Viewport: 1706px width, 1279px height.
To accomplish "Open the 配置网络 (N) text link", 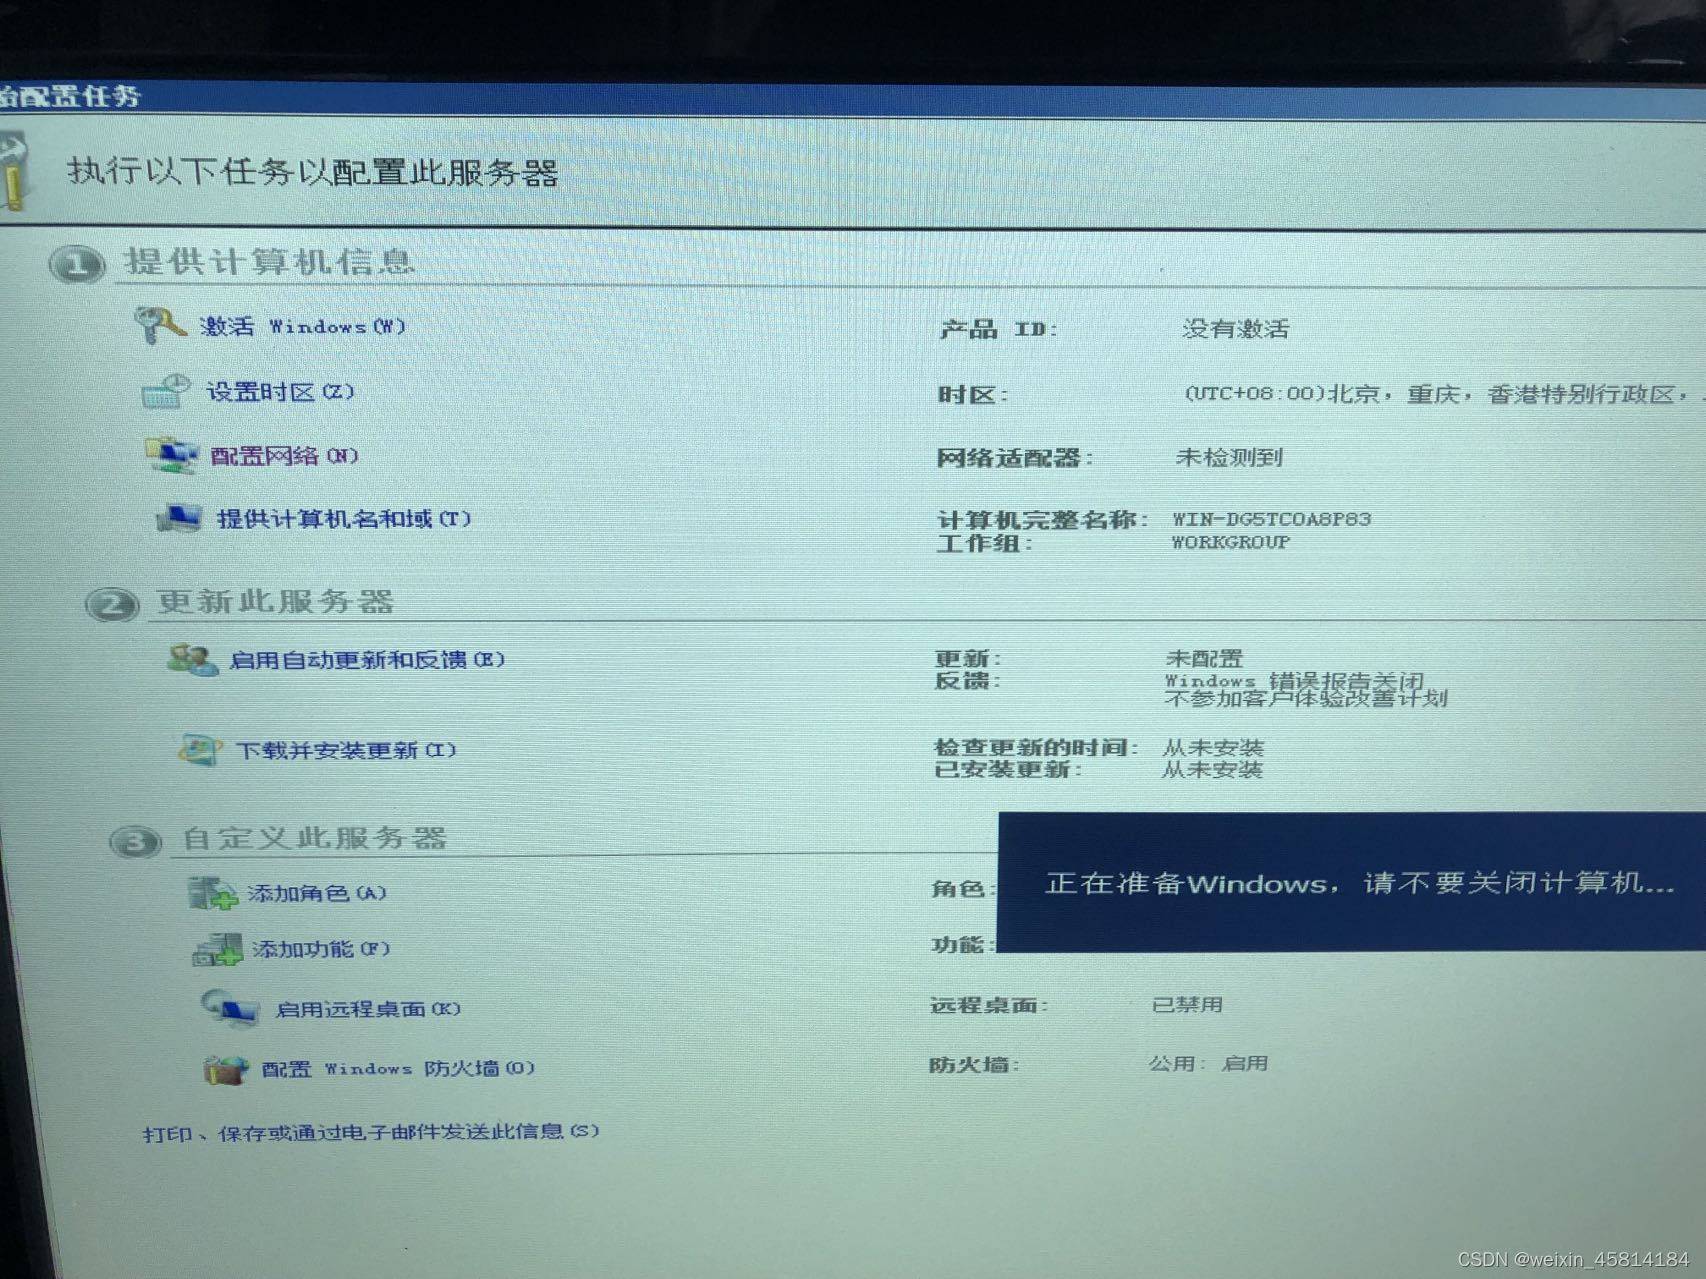I will (x=284, y=456).
